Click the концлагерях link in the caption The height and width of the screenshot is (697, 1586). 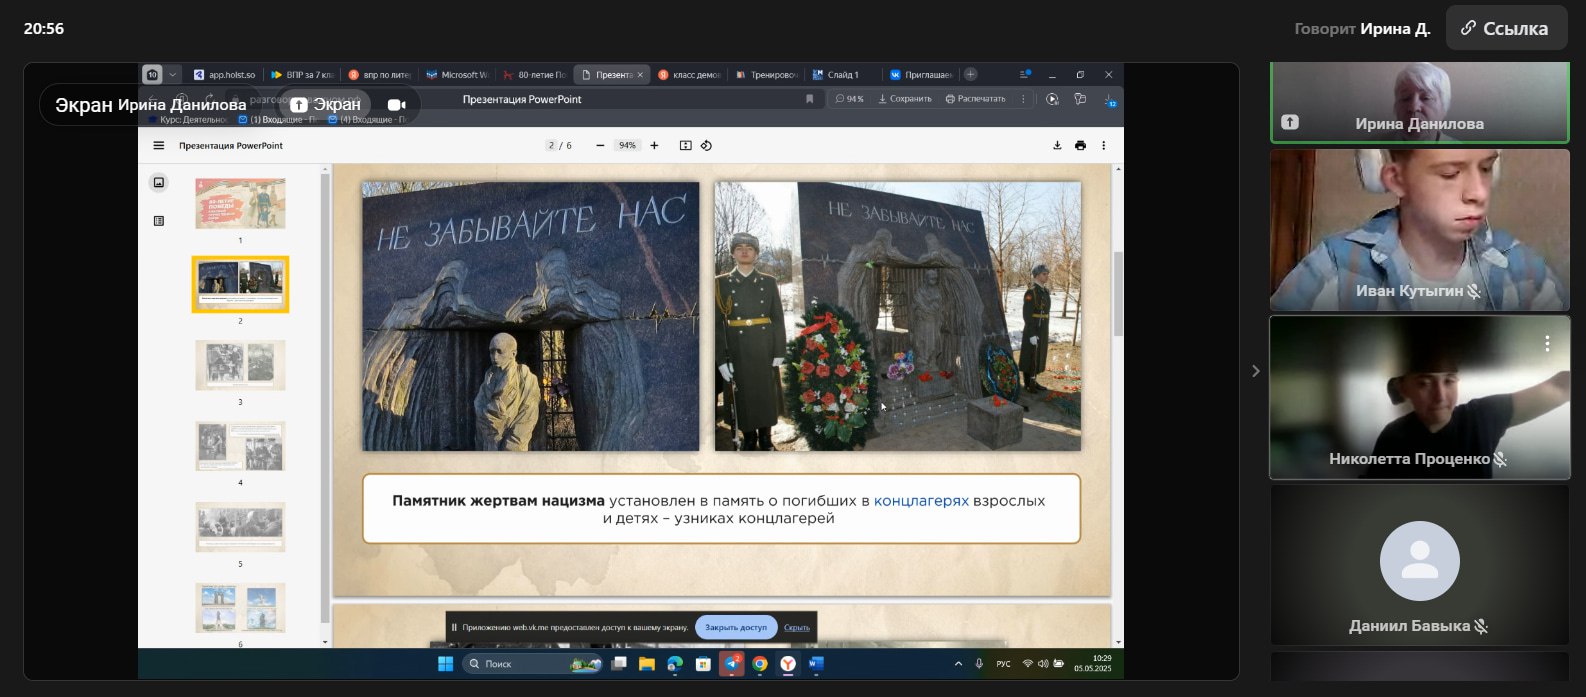[921, 501]
